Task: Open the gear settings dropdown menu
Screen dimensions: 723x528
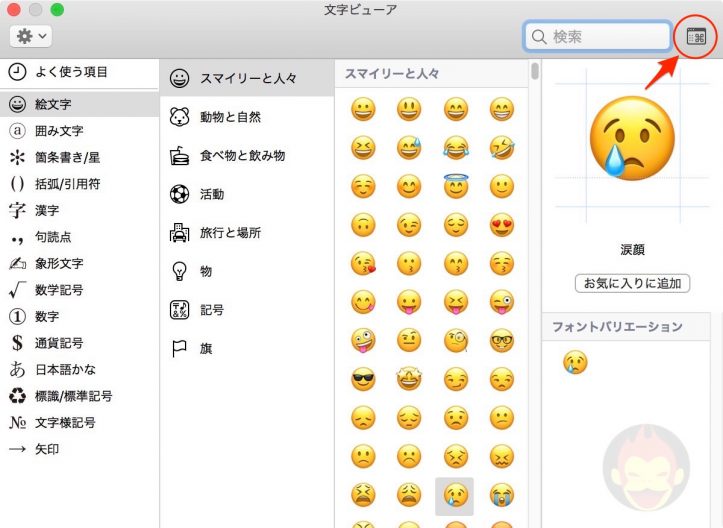Action: [30, 36]
